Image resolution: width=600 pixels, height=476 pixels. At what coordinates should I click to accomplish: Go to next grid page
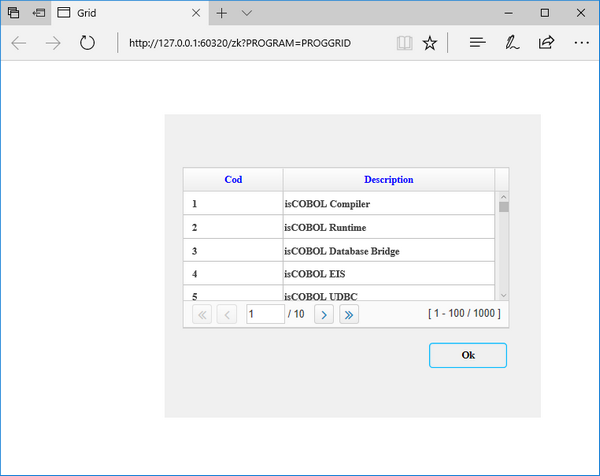pyautogui.click(x=324, y=314)
